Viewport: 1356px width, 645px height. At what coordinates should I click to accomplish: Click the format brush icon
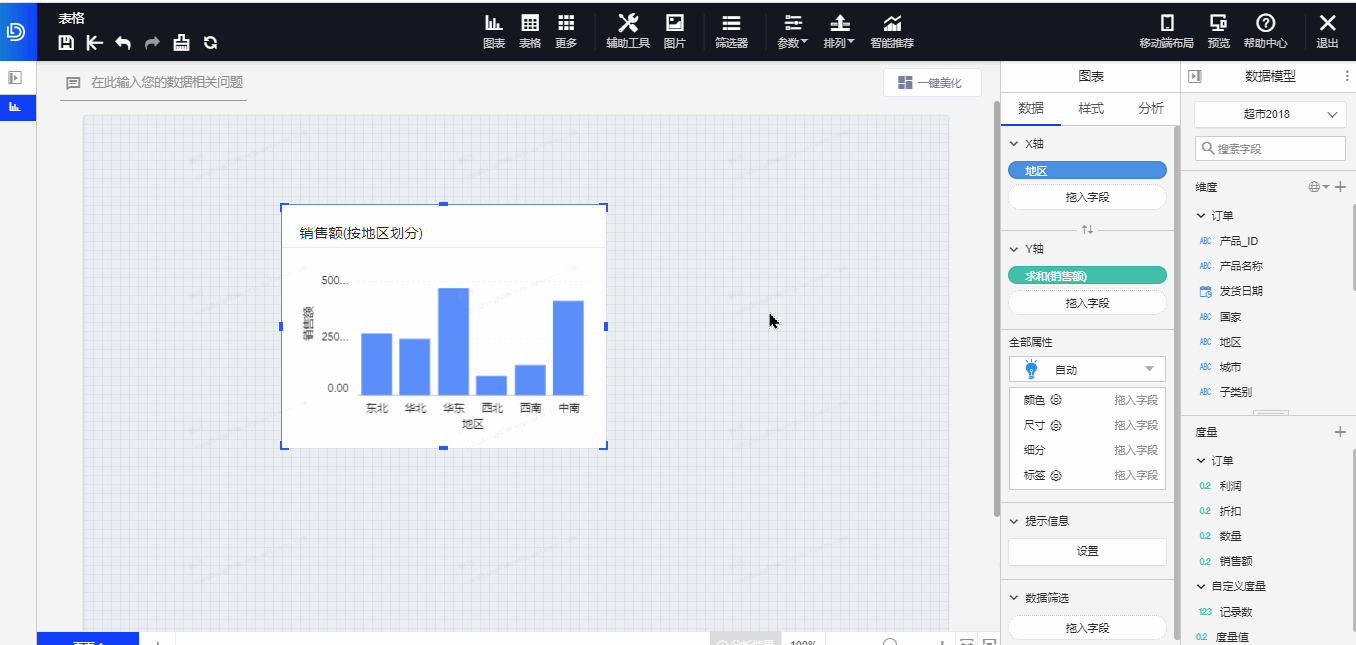pos(181,42)
